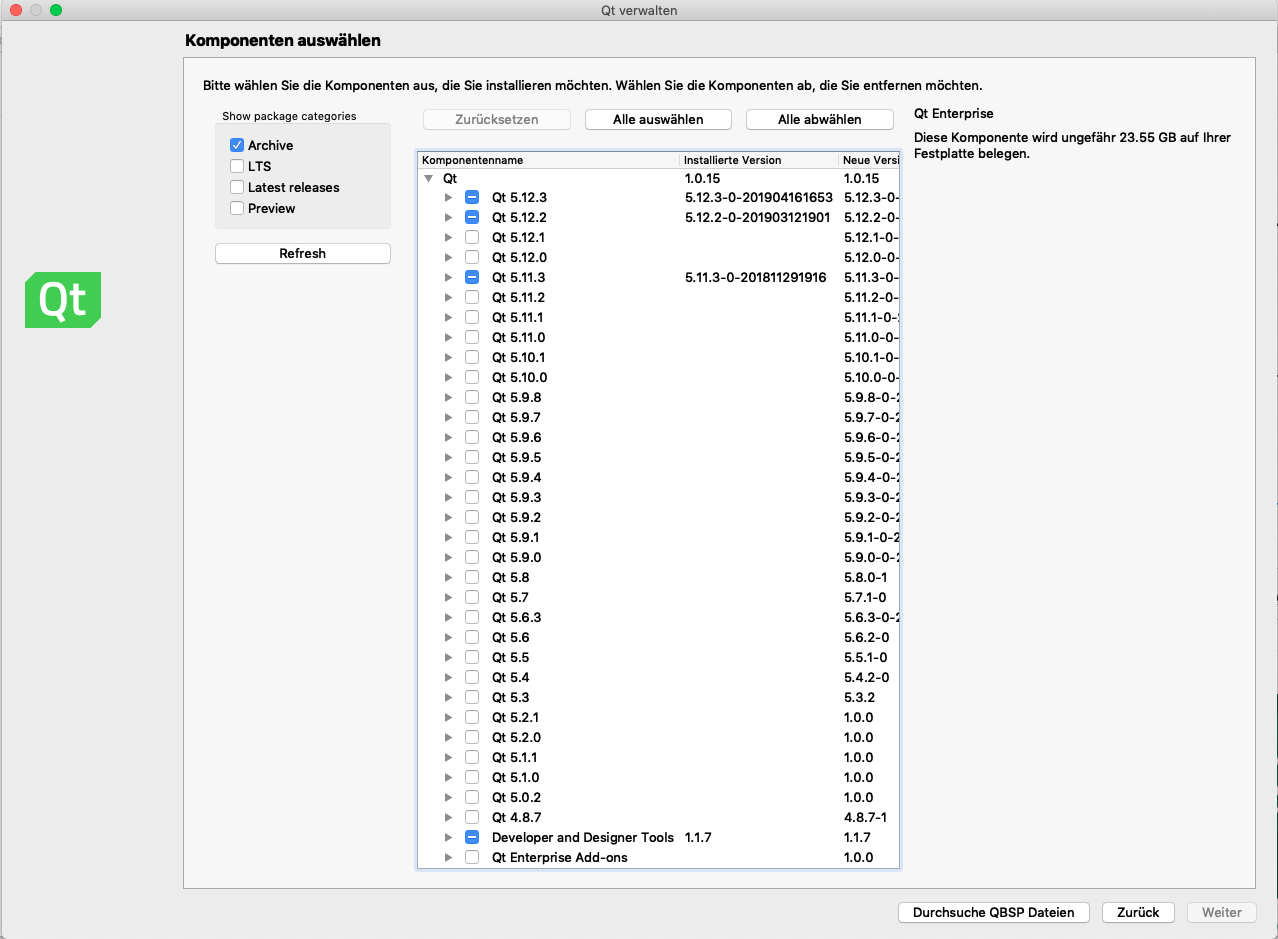Check the Qt 5.12.1 component box
The width and height of the screenshot is (1278, 939).
(472, 237)
